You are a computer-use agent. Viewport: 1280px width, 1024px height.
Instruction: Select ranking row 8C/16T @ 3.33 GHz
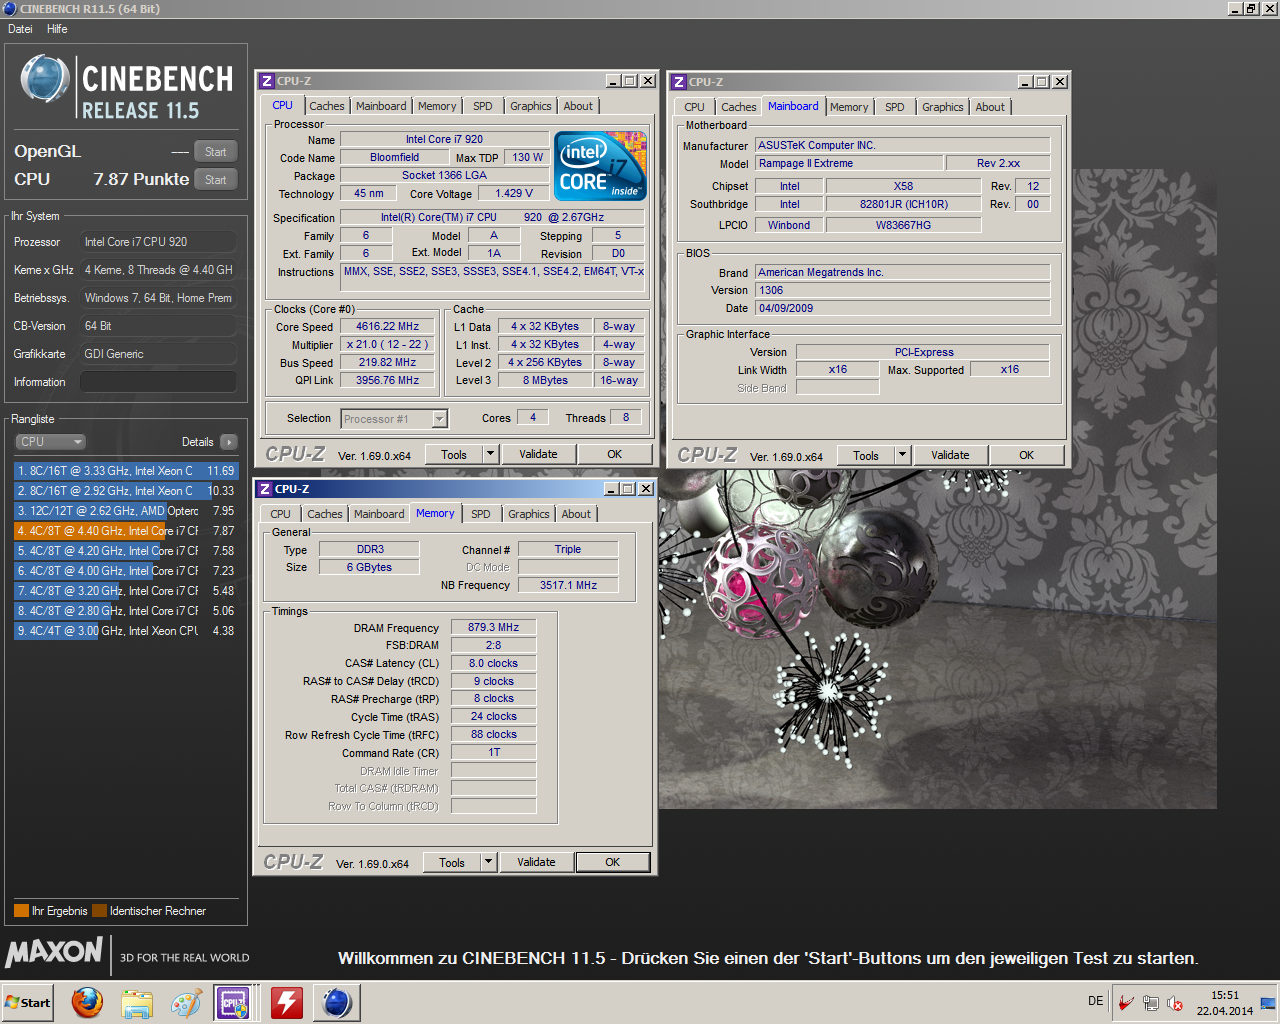(126, 470)
